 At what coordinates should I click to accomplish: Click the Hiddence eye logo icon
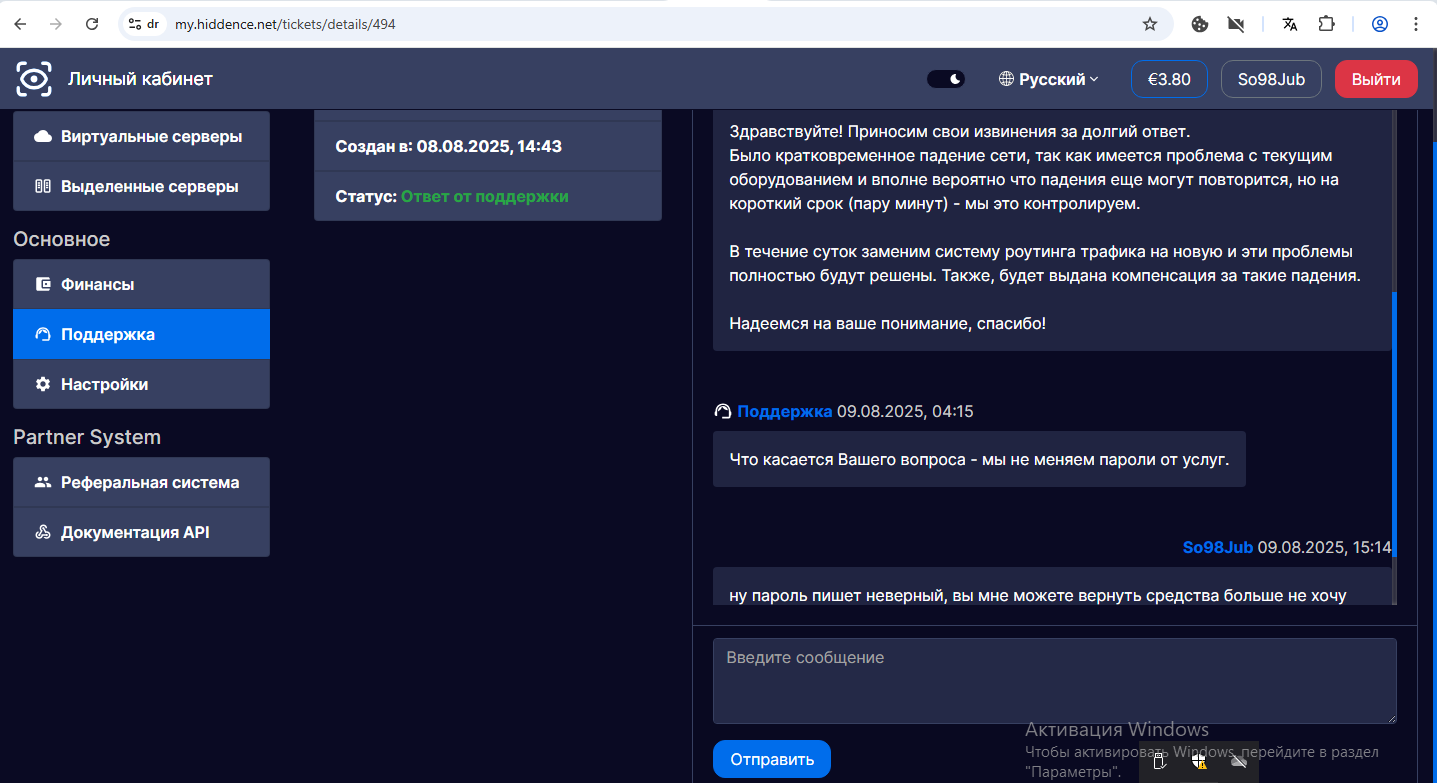click(x=34, y=79)
